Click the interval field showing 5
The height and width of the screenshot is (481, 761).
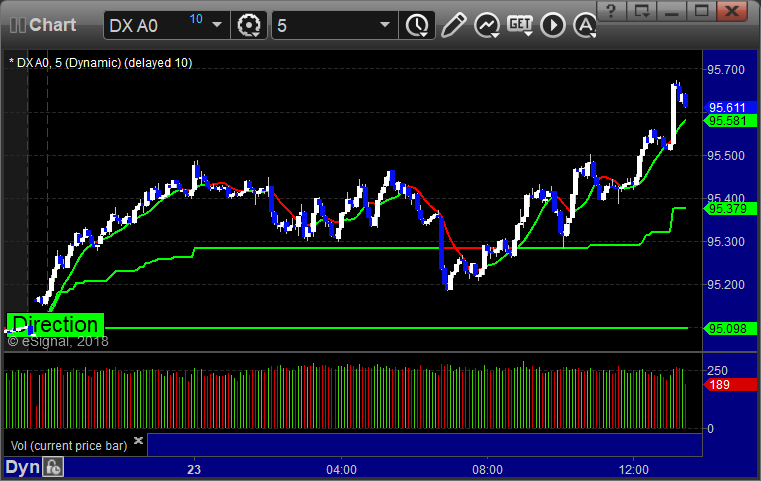coord(325,25)
